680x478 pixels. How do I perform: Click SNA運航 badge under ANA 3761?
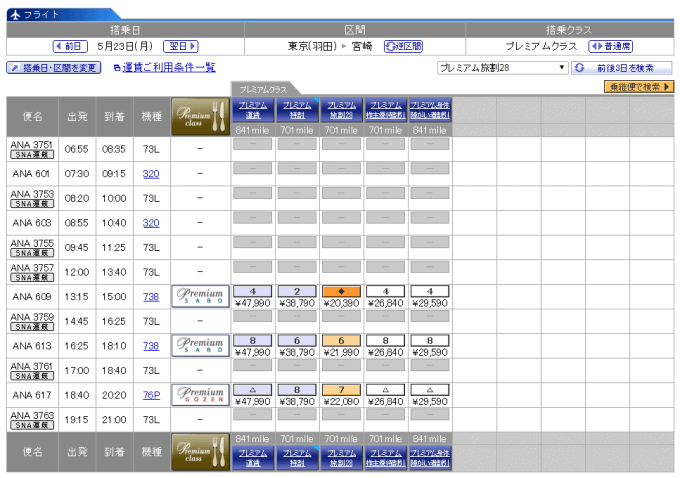[x=32, y=376]
